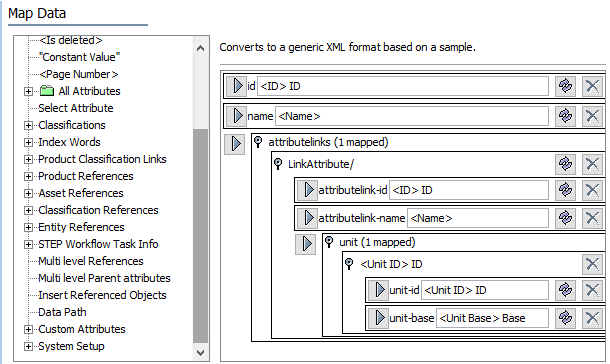Click the transform icon on the LinkAttribute/ row
Image resolution: width=610 pixels, height=364 pixels.
coord(565,164)
